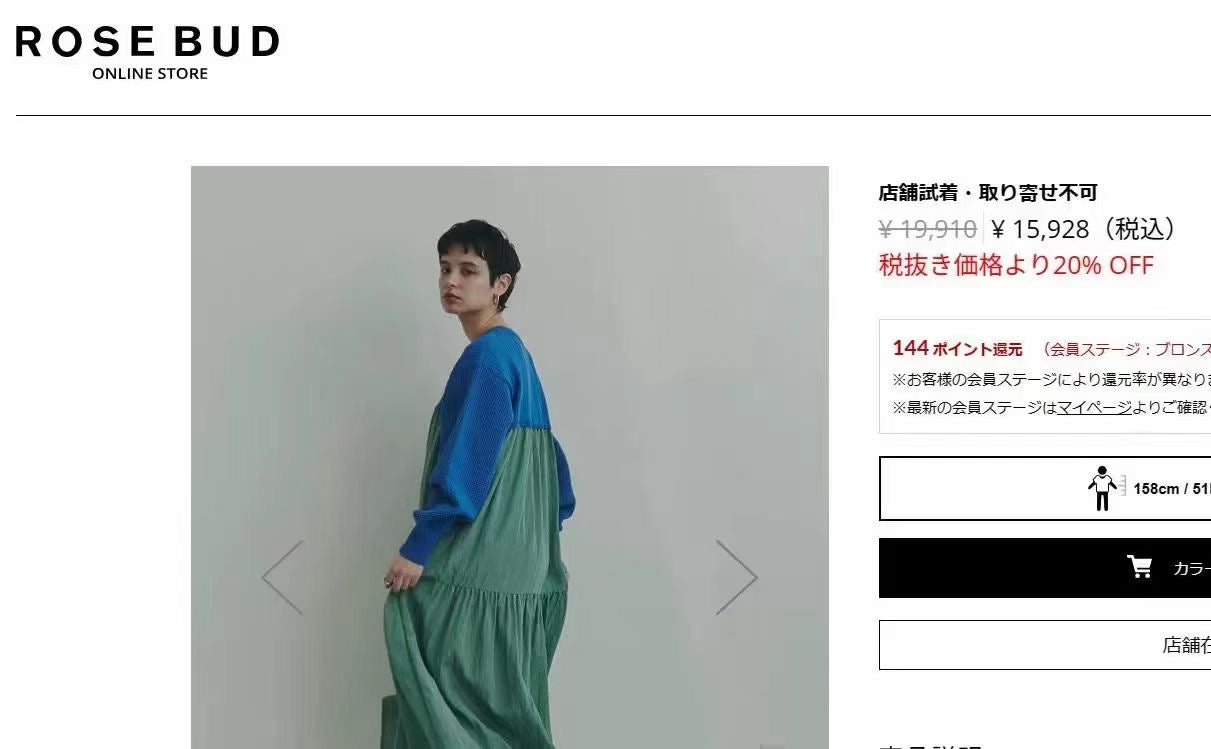Viewport: 1211px width, 749px height.
Task: Open the マイページ link
Action: pyautogui.click(x=1095, y=407)
